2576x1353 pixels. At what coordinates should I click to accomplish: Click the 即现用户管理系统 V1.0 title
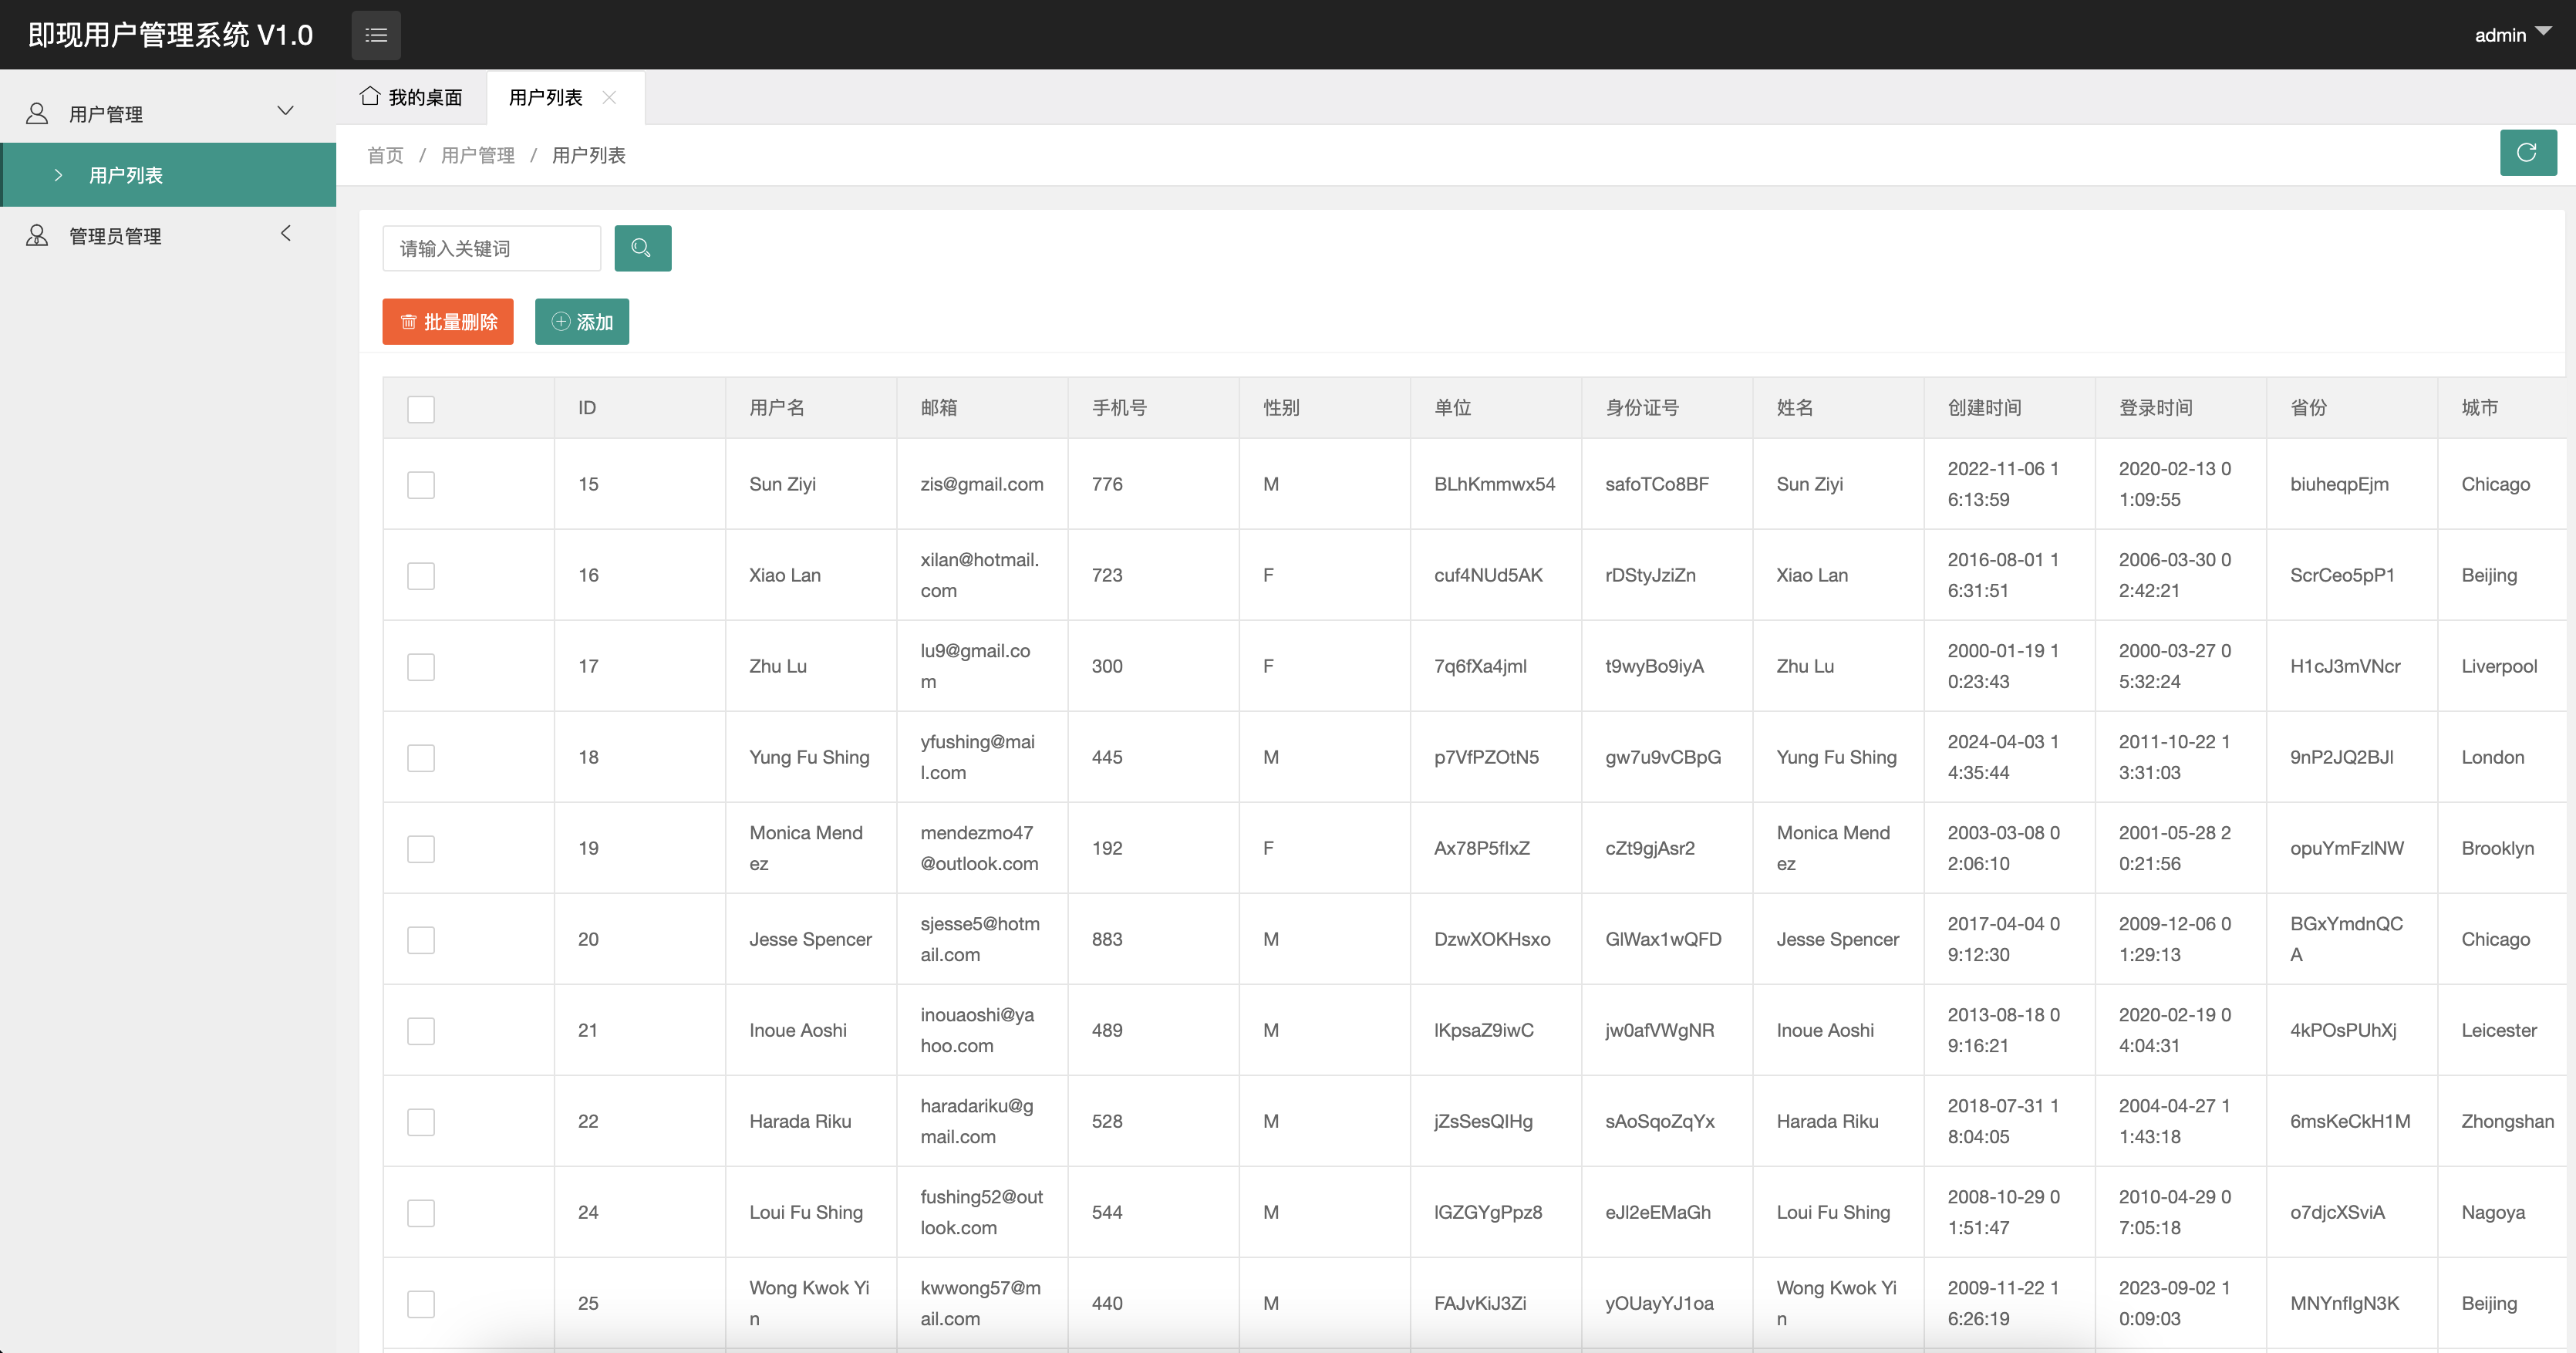(x=171, y=35)
